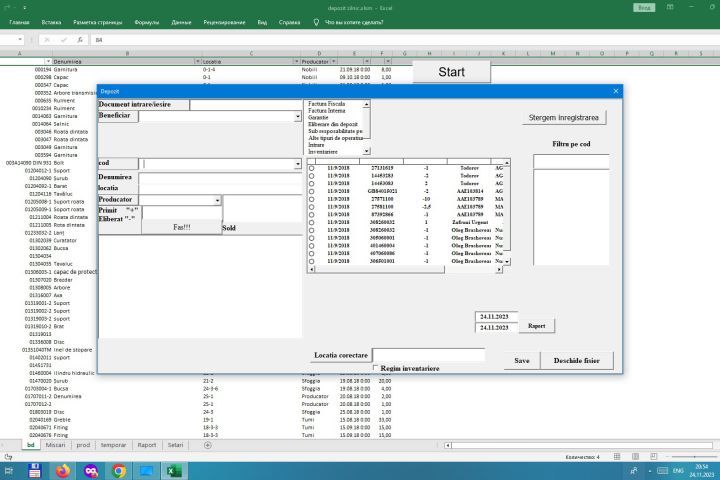The width and height of the screenshot is (720, 480).
Task: Click the Fas!!! button
Action: pos(182,227)
